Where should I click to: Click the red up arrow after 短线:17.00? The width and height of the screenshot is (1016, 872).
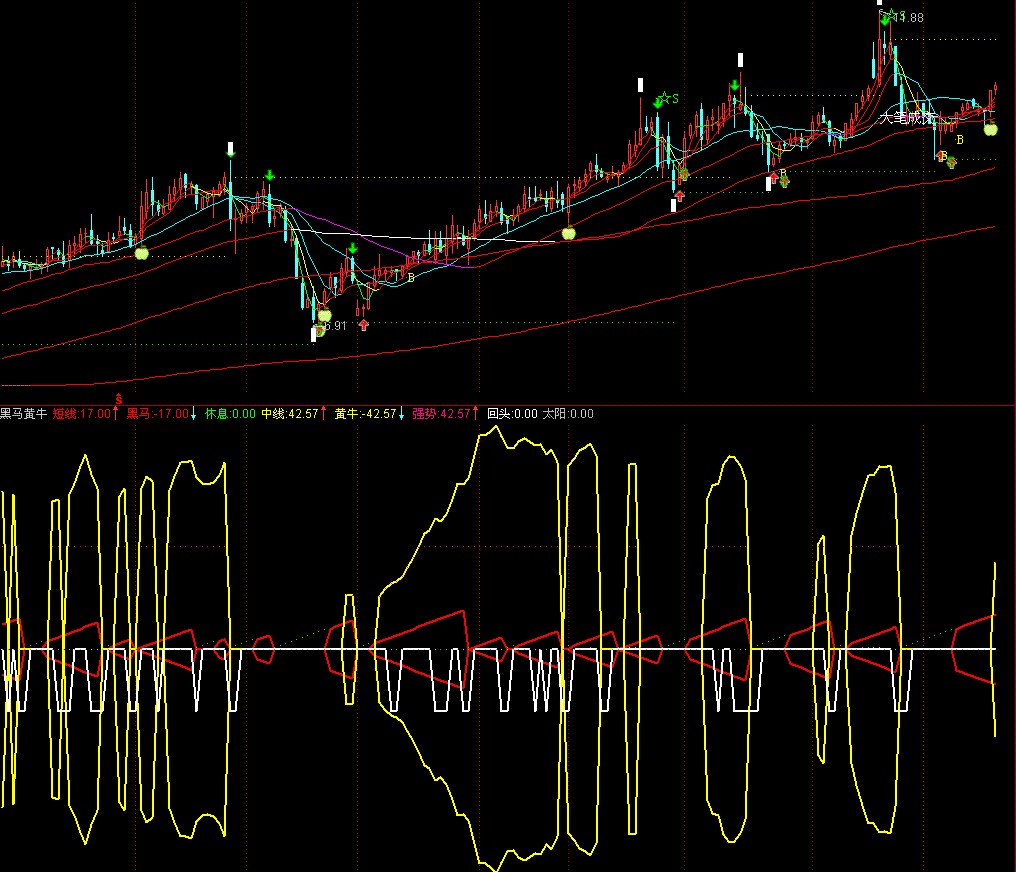tap(116, 413)
